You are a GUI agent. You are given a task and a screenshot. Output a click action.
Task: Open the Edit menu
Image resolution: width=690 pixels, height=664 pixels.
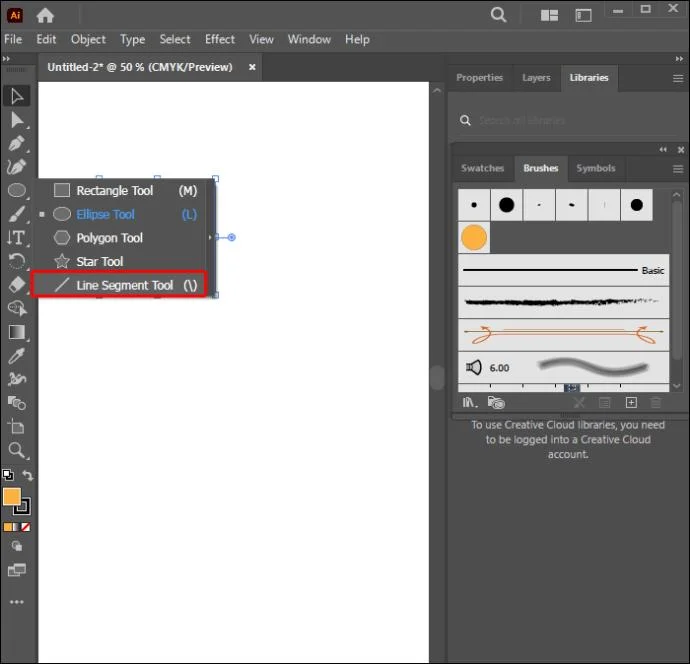click(x=46, y=39)
